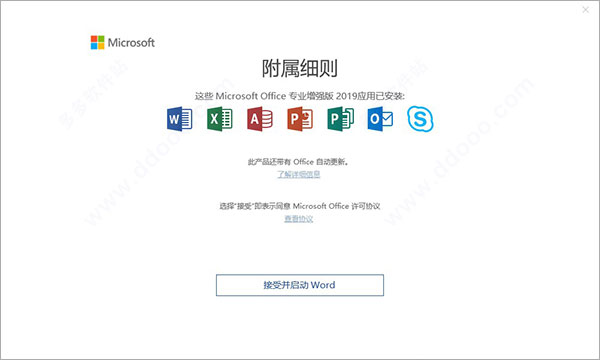Click the text 这些 Microsoft Office 专业增强版 2019应用已安装
The width and height of the screenshot is (600, 360).
300,96
